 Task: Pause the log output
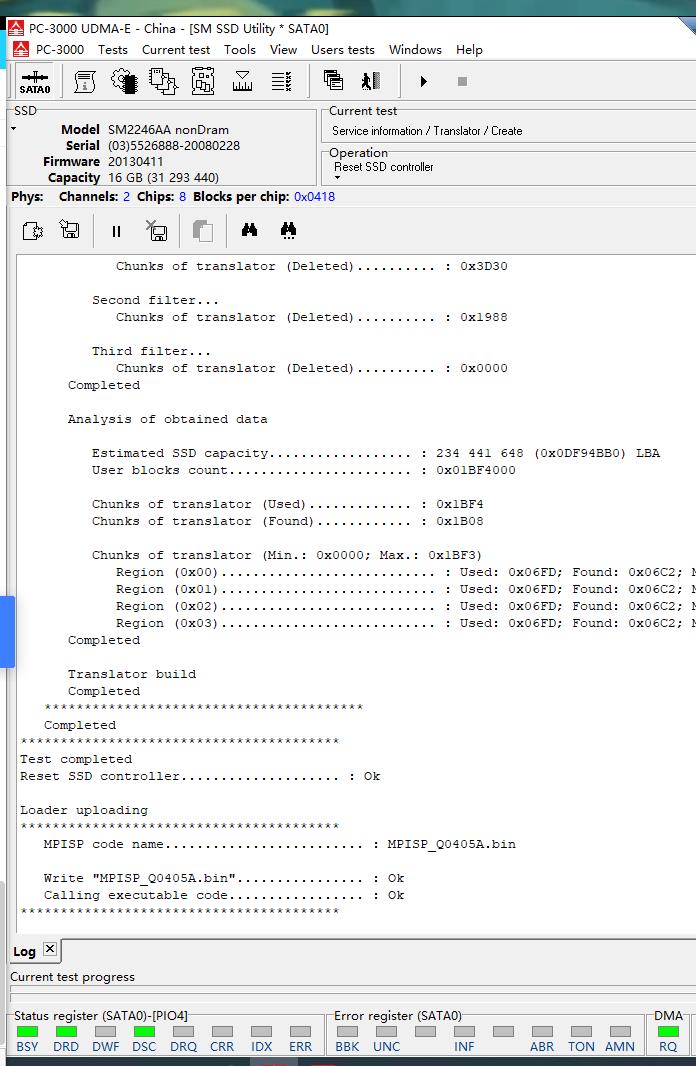116,231
